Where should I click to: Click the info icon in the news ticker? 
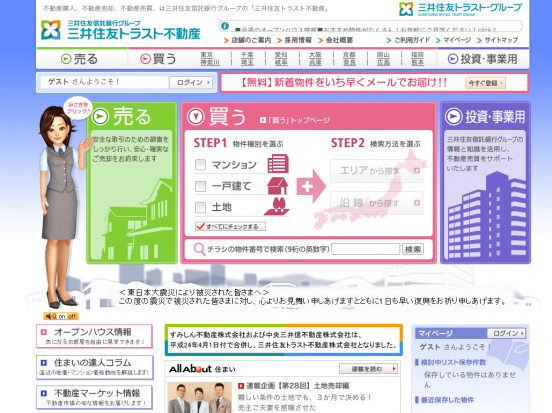pos(225,26)
